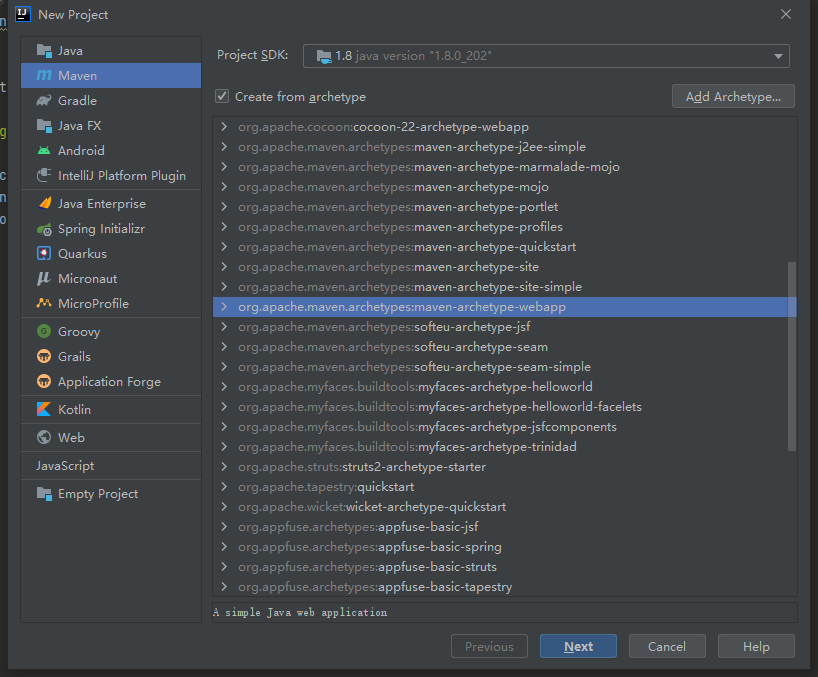
Task: Expand the maven-archetype-webapp node
Action: click(224, 307)
